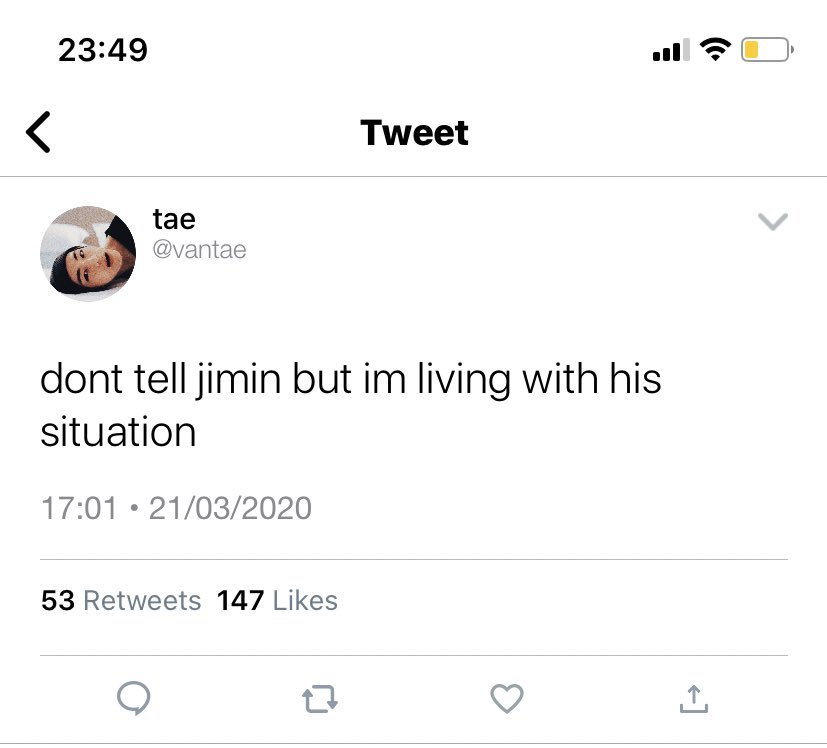Tap the 17:01 tweet timestamp
The width and height of the screenshot is (827, 748).
(x=79, y=508)
